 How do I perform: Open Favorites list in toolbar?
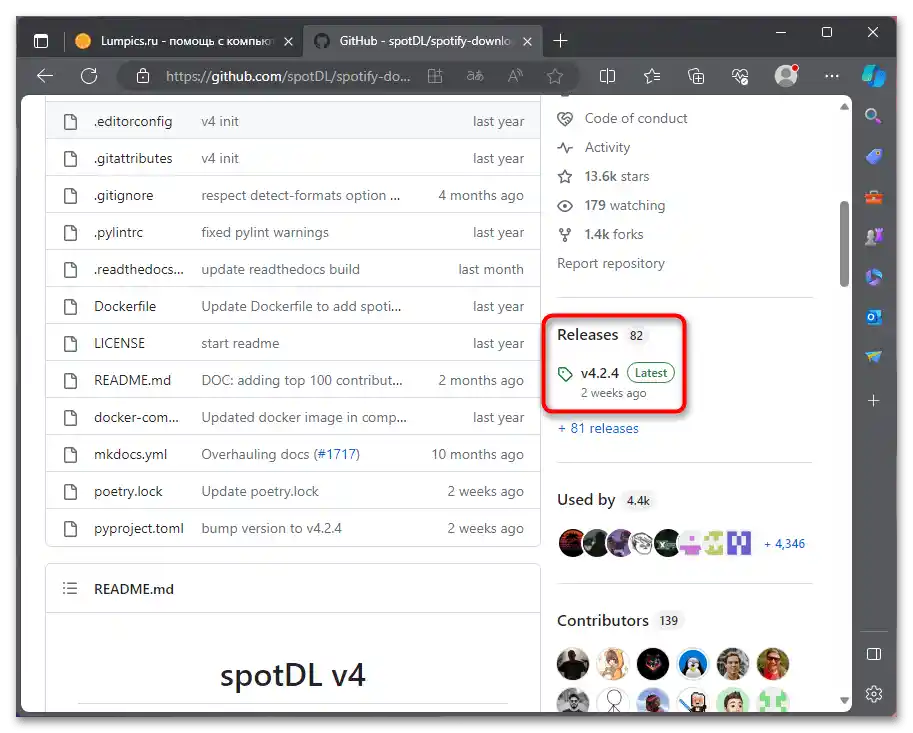[652, 76]
